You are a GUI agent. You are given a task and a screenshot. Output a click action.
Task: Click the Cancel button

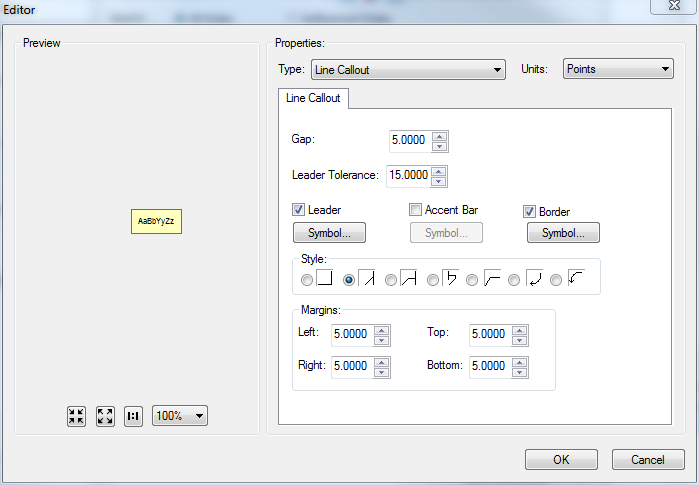648,460
